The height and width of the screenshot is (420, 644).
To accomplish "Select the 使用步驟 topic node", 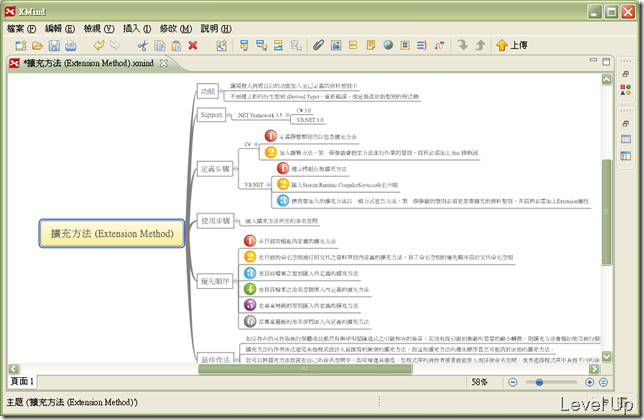I will (215, 221).
